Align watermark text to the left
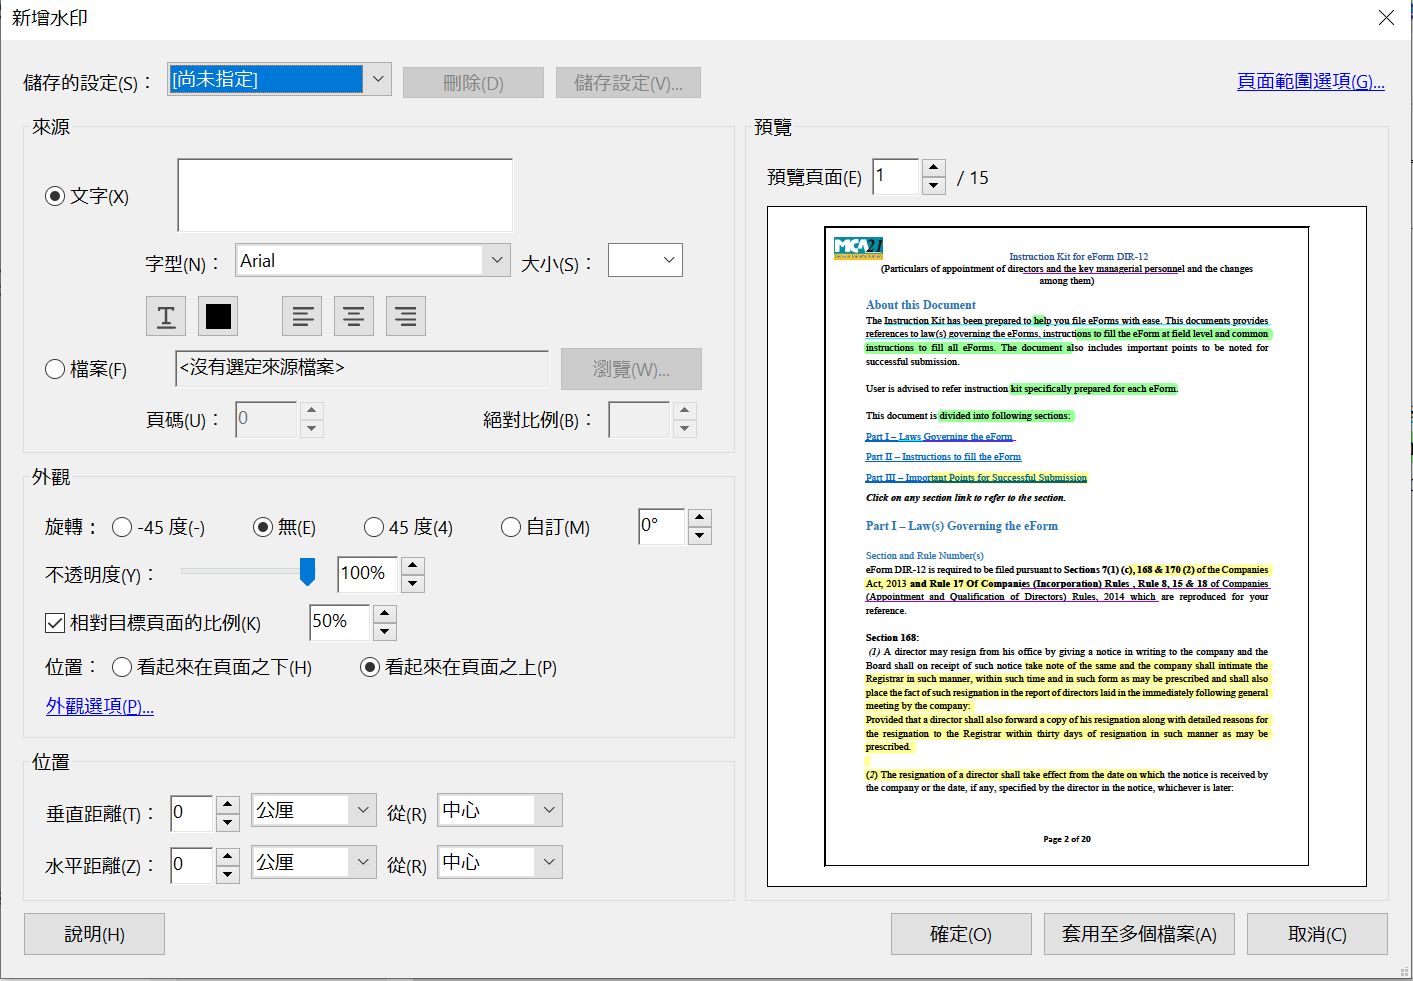The image size is (1413, 981). pyautogui.click(x=302, y=315)
